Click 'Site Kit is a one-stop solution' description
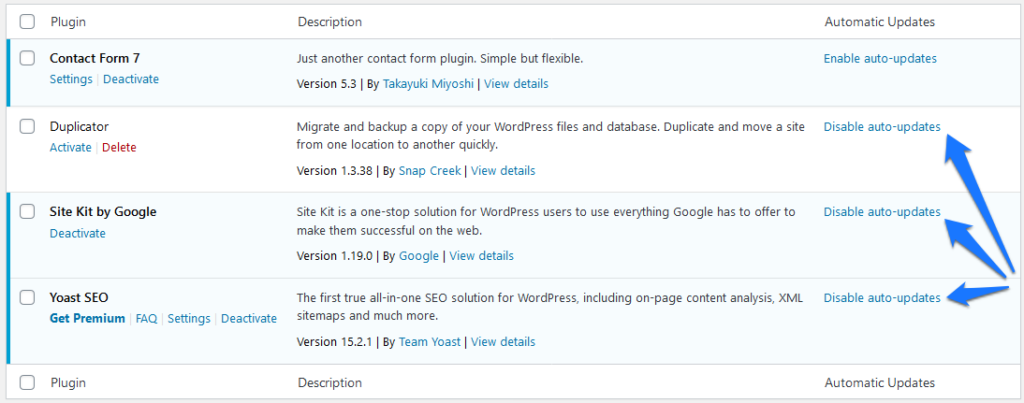 coord(546,221)
